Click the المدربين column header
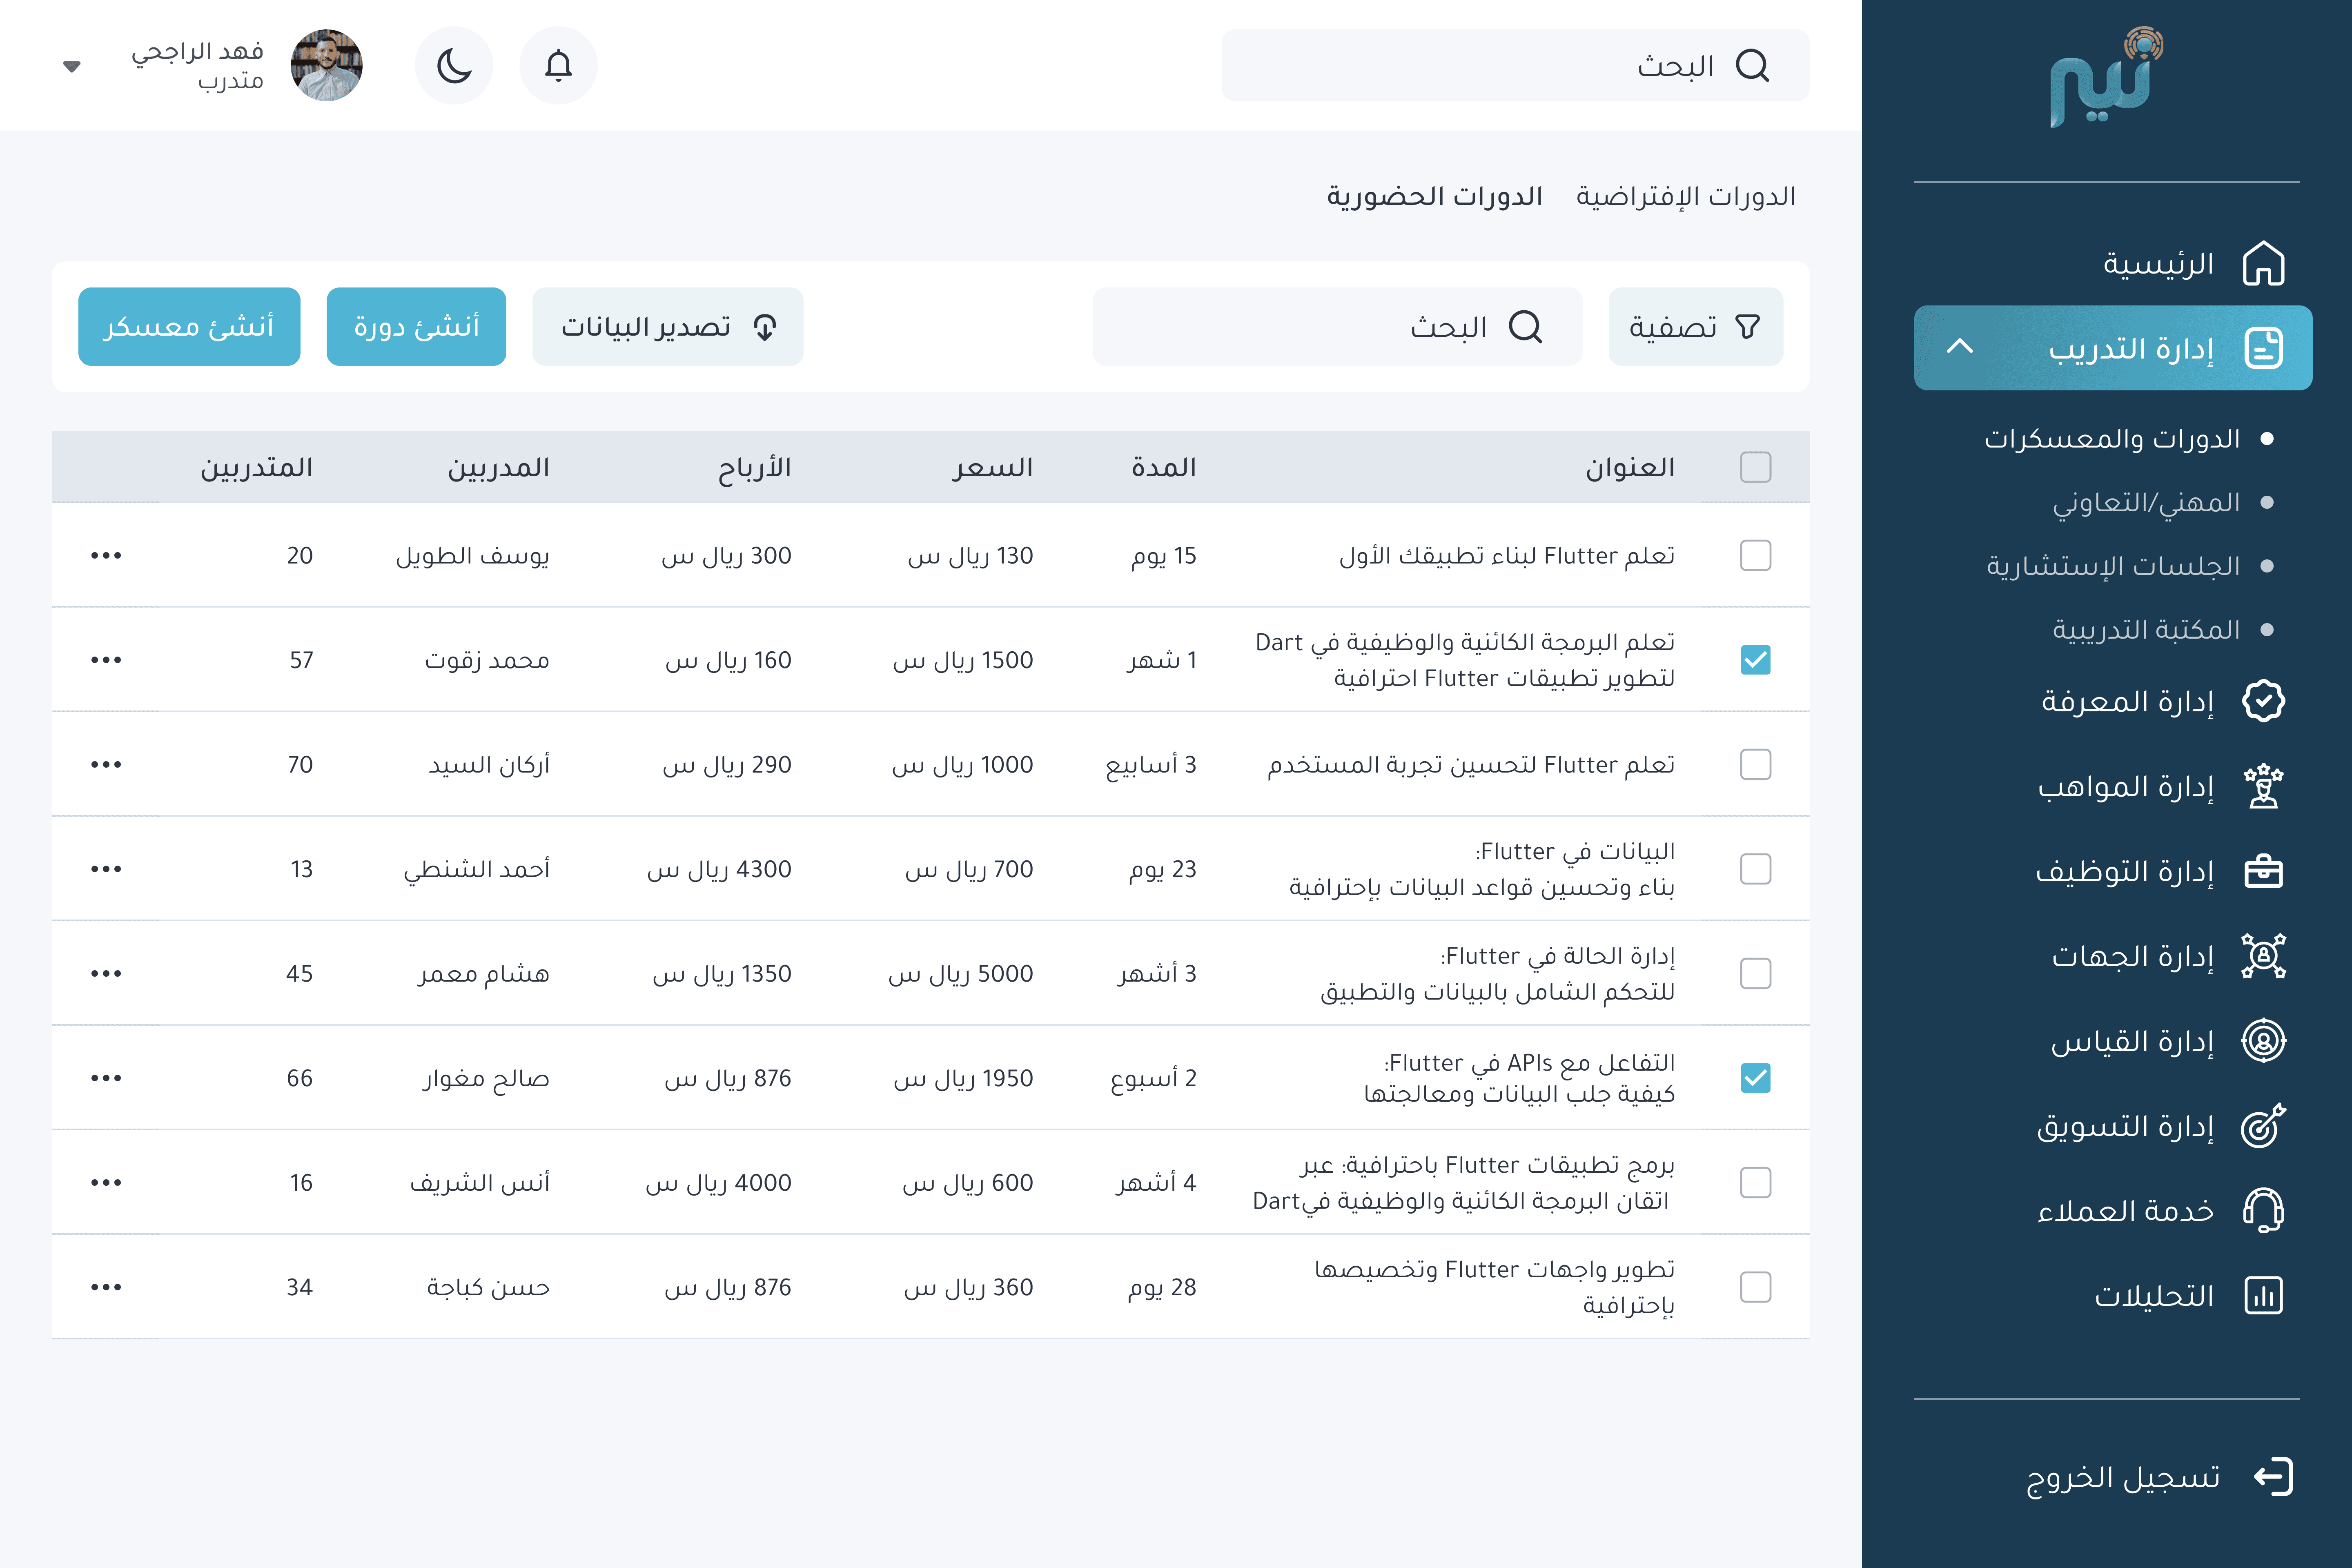The height and width of the screenshot is (1568, 2352). (x=498, y=467)
